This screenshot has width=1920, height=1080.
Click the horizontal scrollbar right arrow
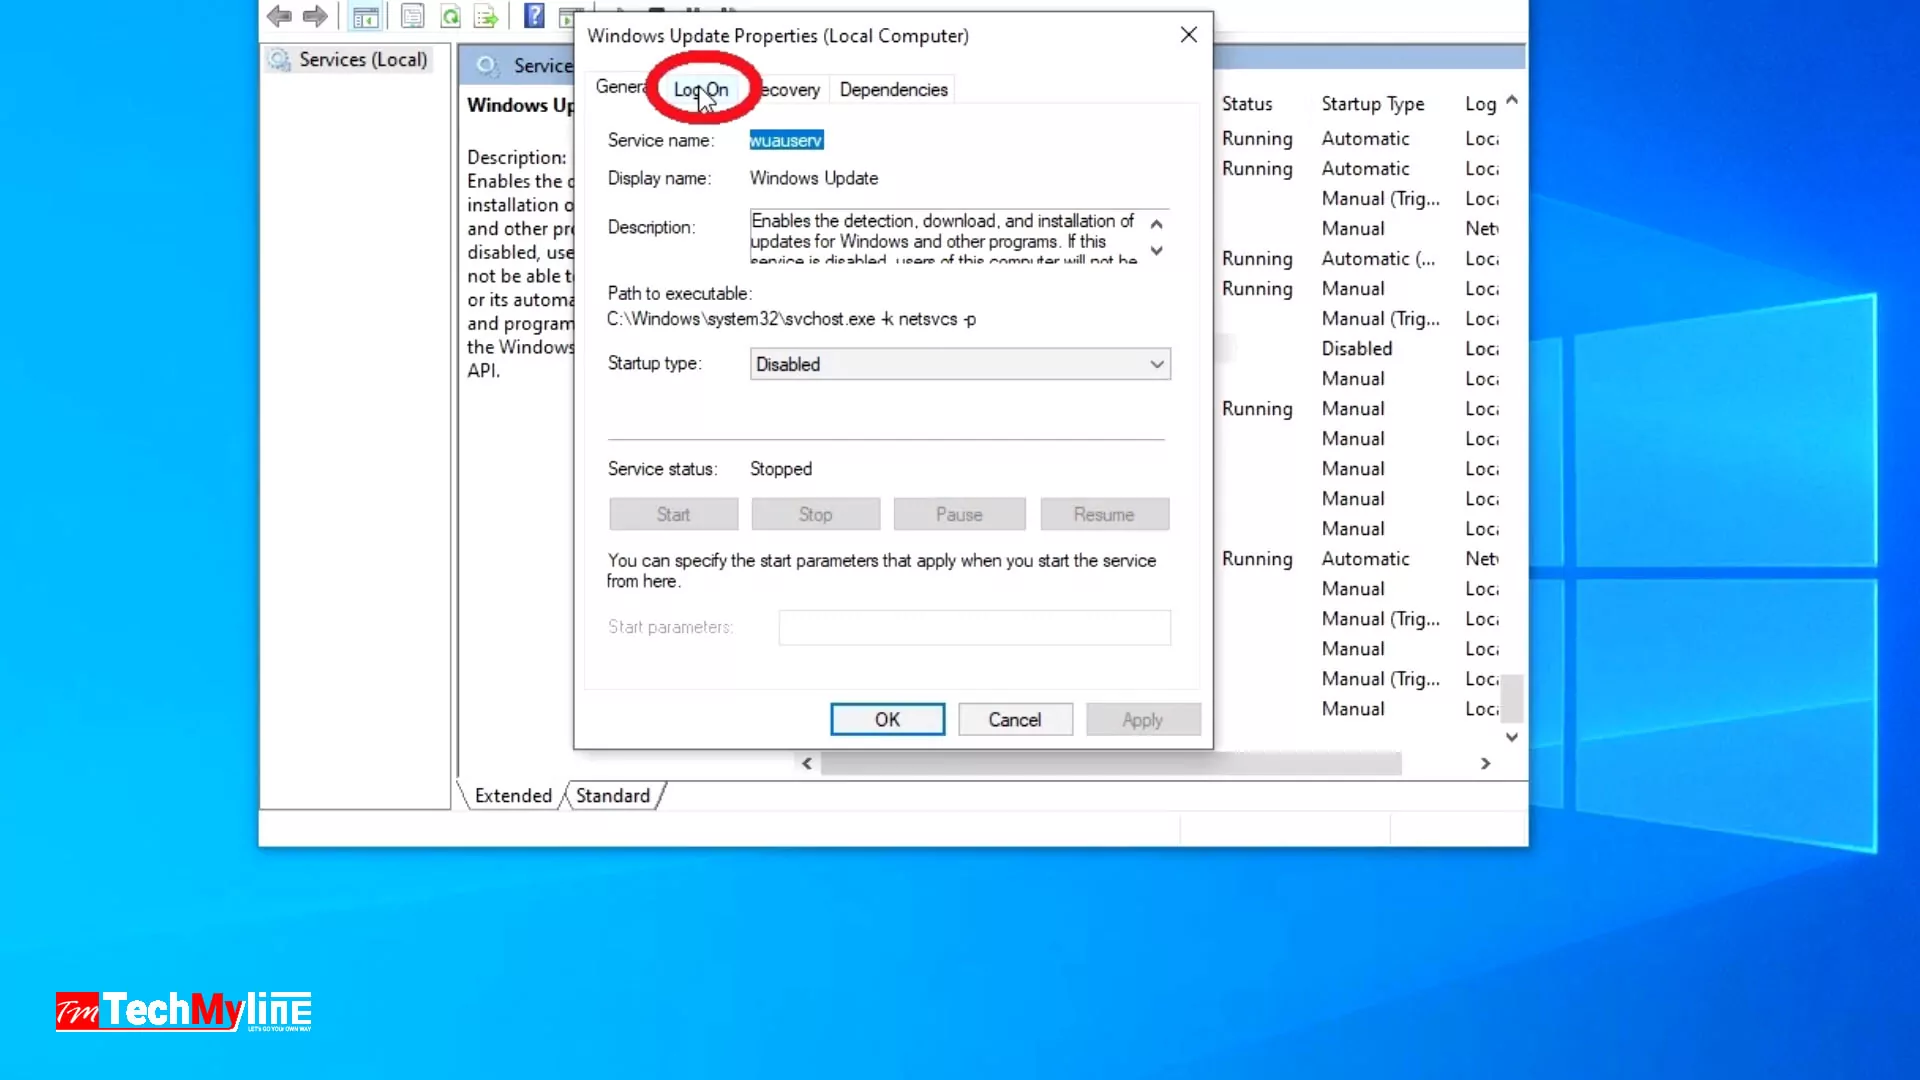pyautogui.click(x=1485, y=764)
